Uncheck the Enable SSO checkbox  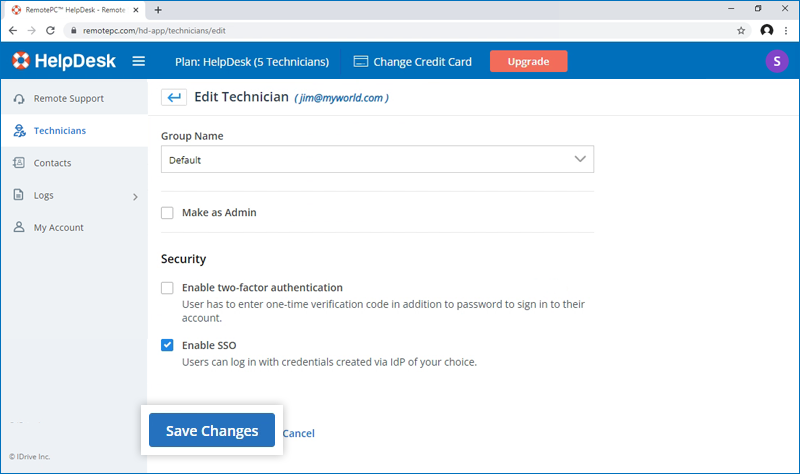point(167,345)
